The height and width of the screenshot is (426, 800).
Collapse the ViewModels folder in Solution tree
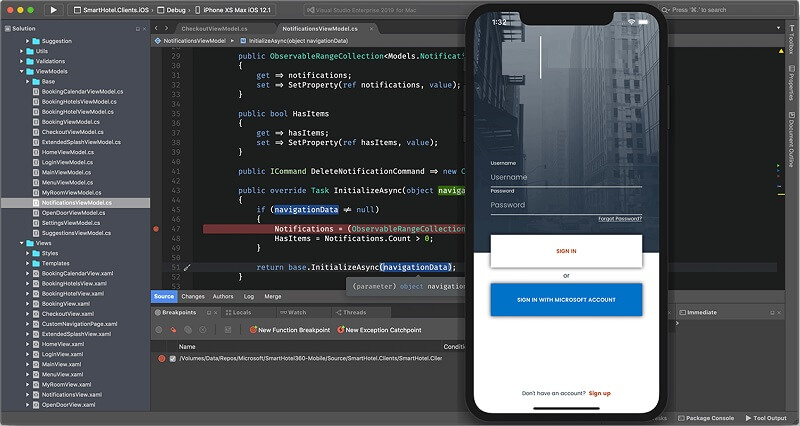click(24, 71)
